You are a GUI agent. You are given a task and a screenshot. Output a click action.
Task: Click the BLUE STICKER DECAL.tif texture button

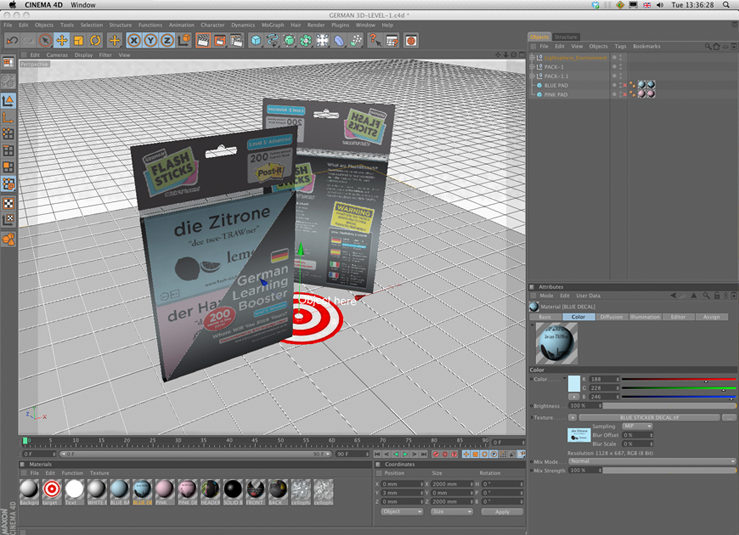tap(649, 418)
